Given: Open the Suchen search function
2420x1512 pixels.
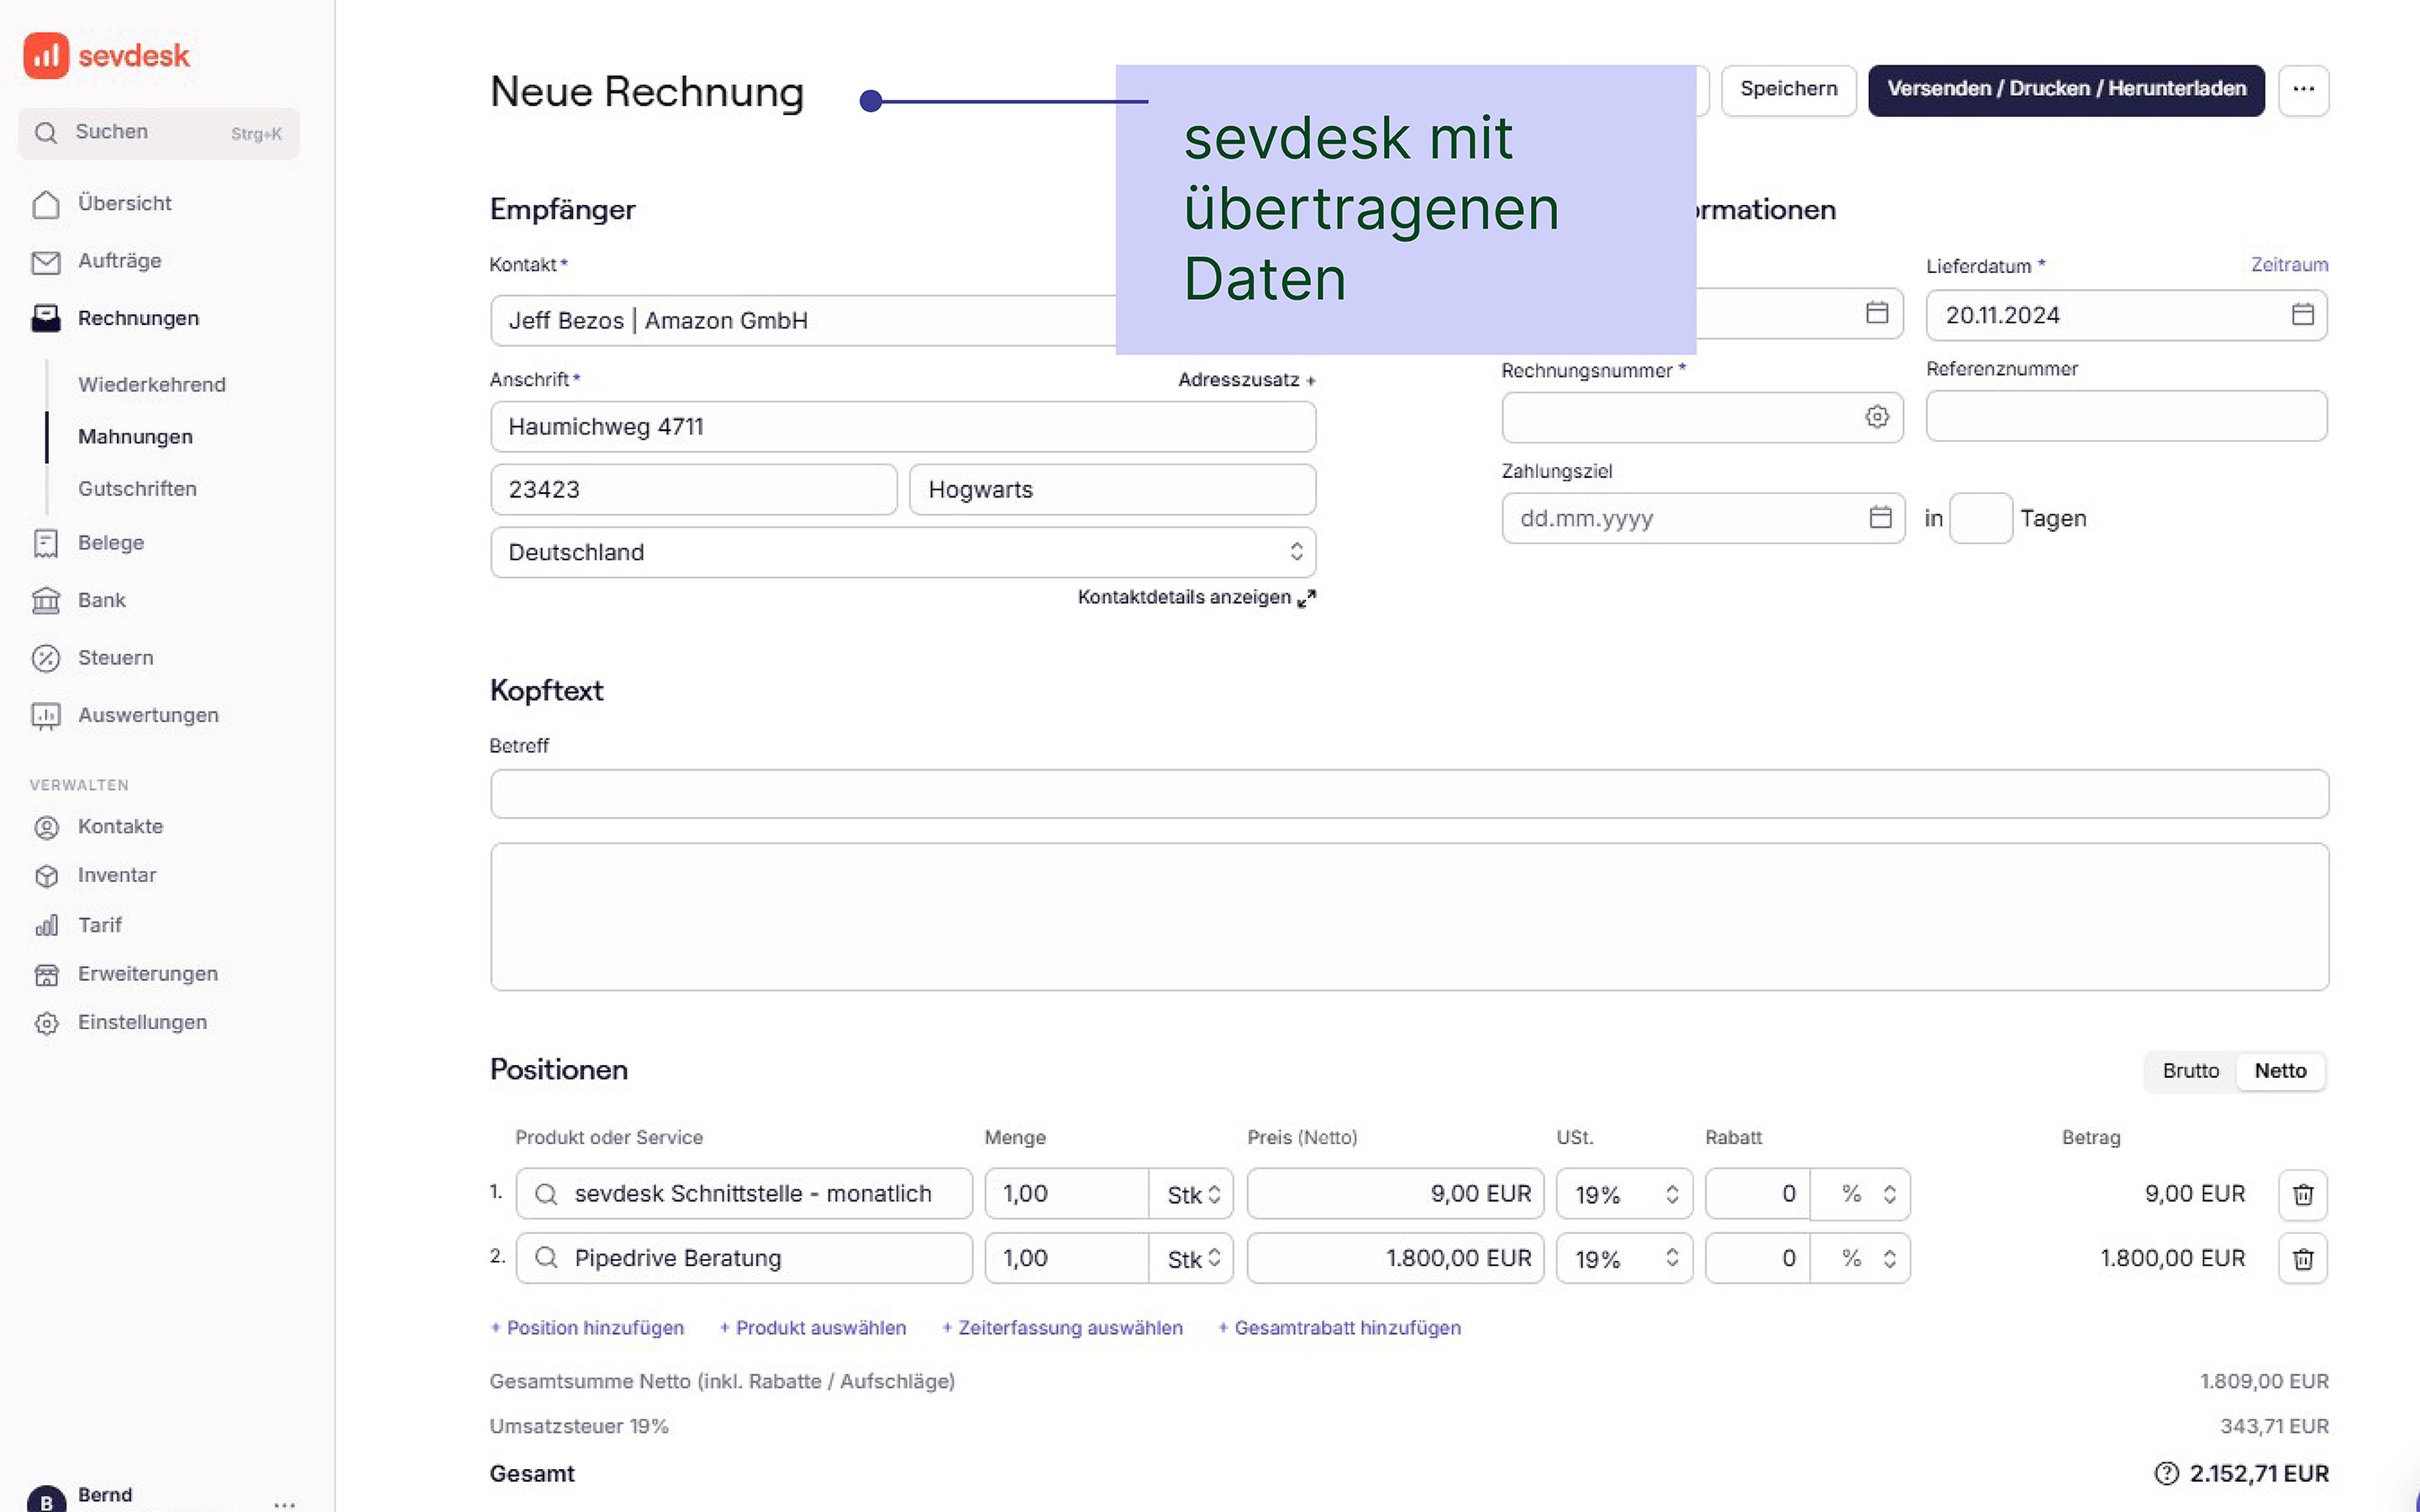Looking at the screenshot, I should point(110,132).
